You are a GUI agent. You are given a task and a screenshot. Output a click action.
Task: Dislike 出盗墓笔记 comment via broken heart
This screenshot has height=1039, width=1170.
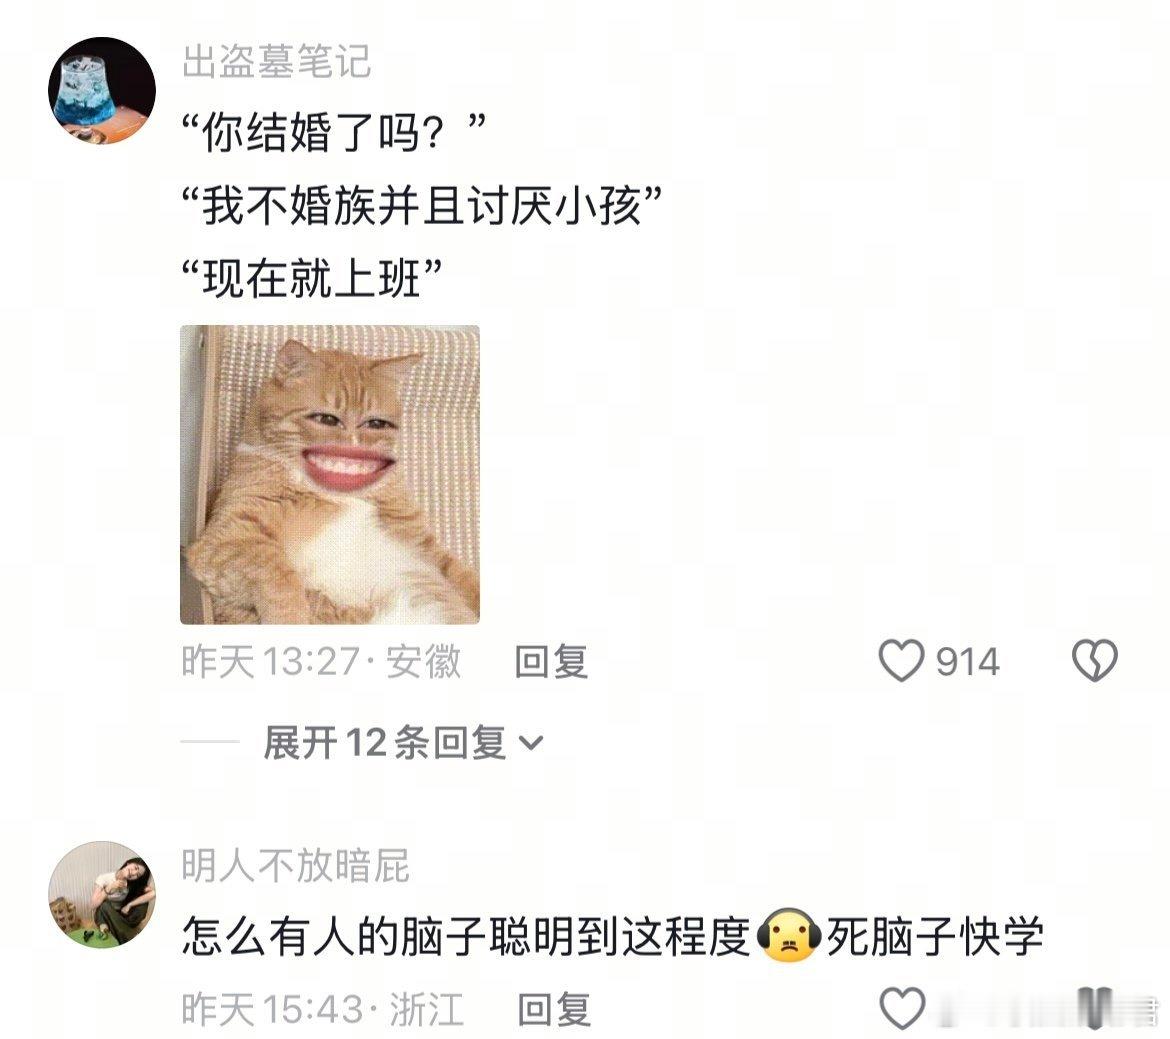(1094, 661)
